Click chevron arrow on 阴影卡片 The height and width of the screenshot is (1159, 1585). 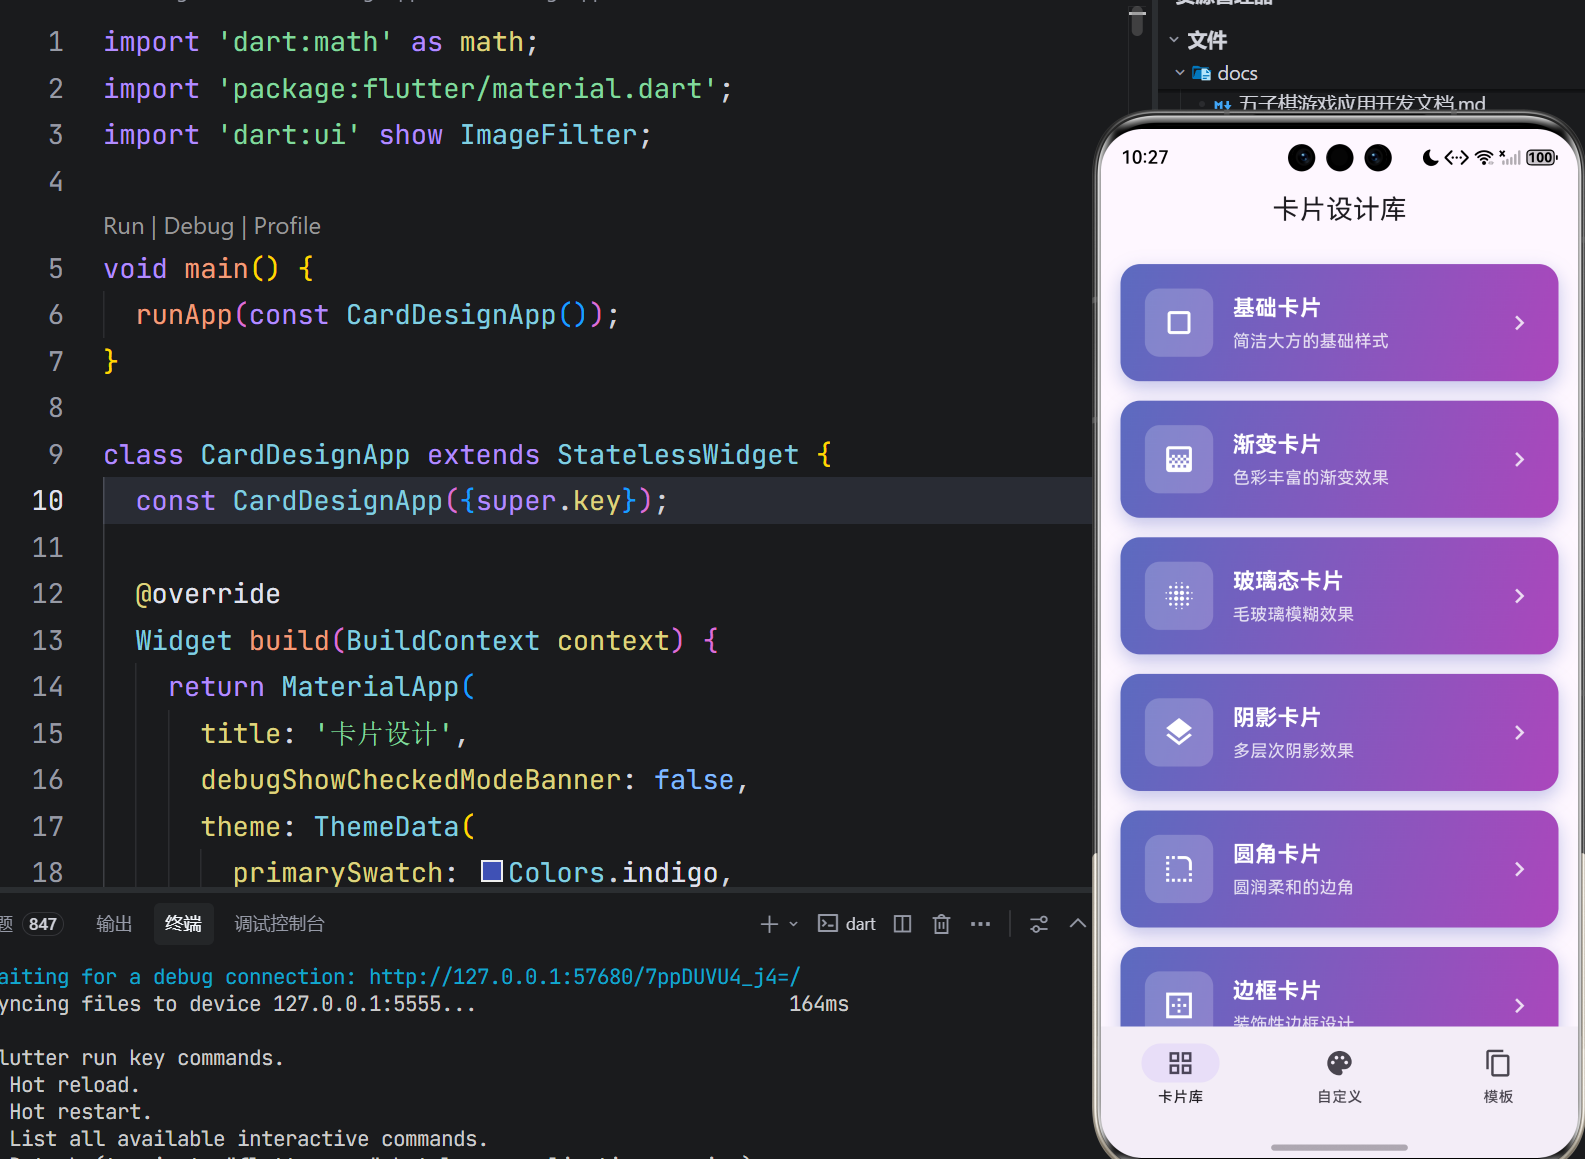pos(1519,732)
